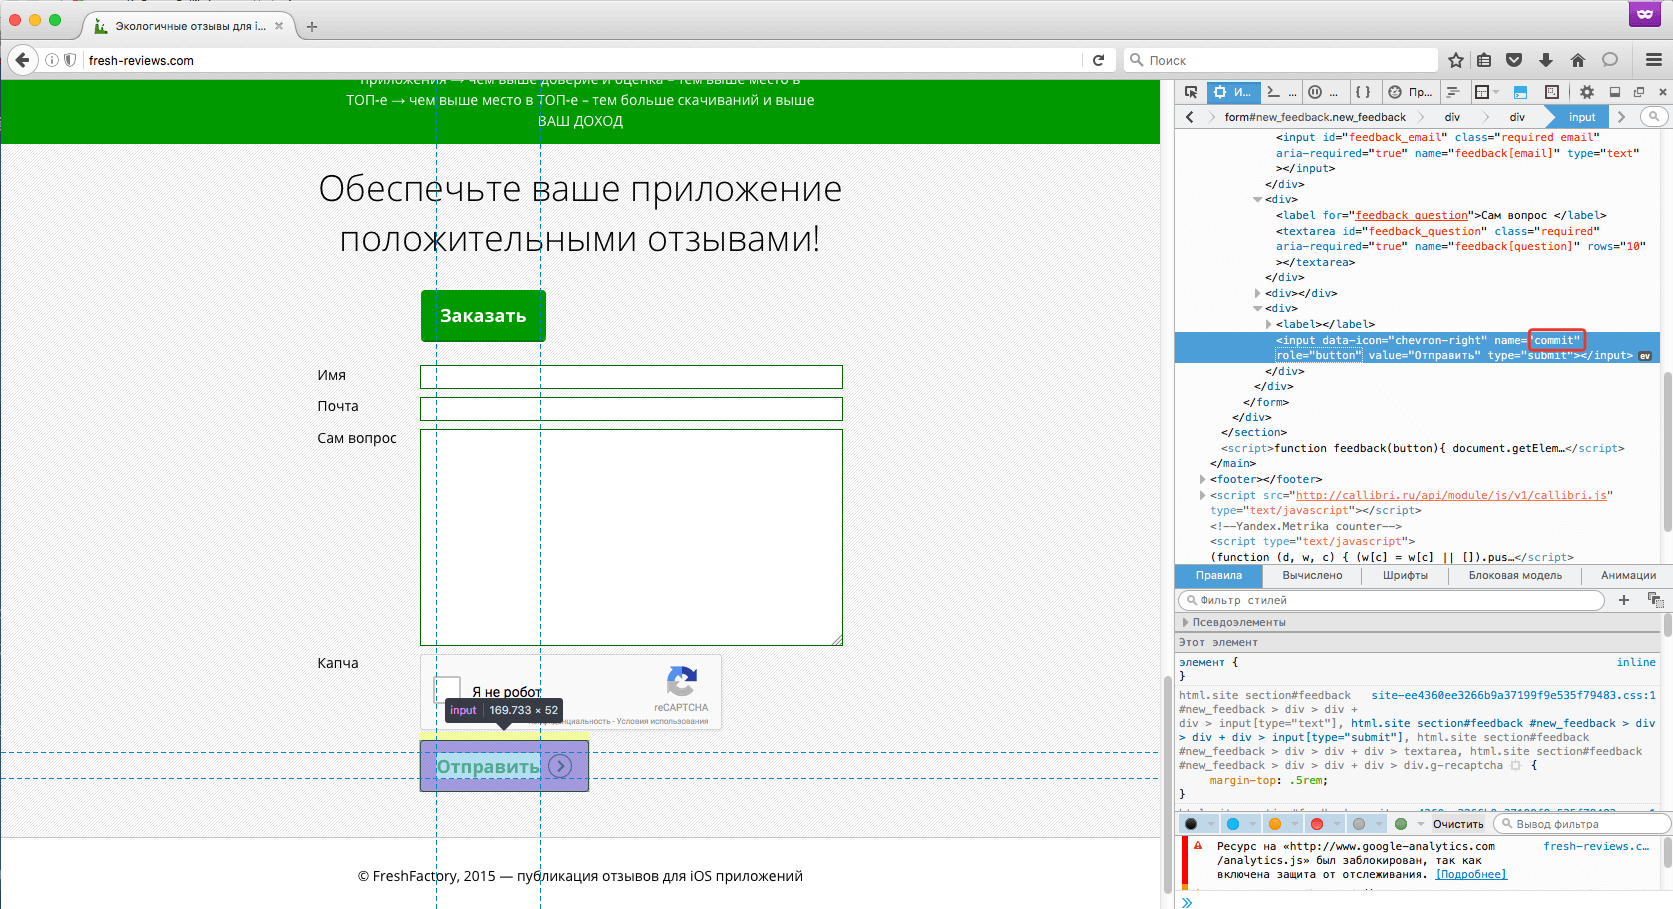Viewport: 1673px width, 909px height.
Task: Add a new CSS rule plus icon
Action: 1624,600
